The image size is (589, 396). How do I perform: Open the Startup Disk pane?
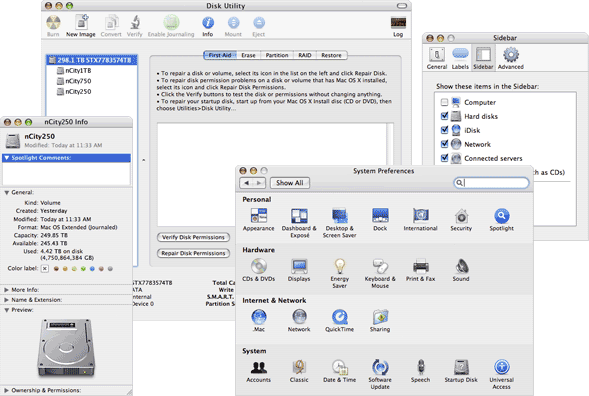(461, 371)
